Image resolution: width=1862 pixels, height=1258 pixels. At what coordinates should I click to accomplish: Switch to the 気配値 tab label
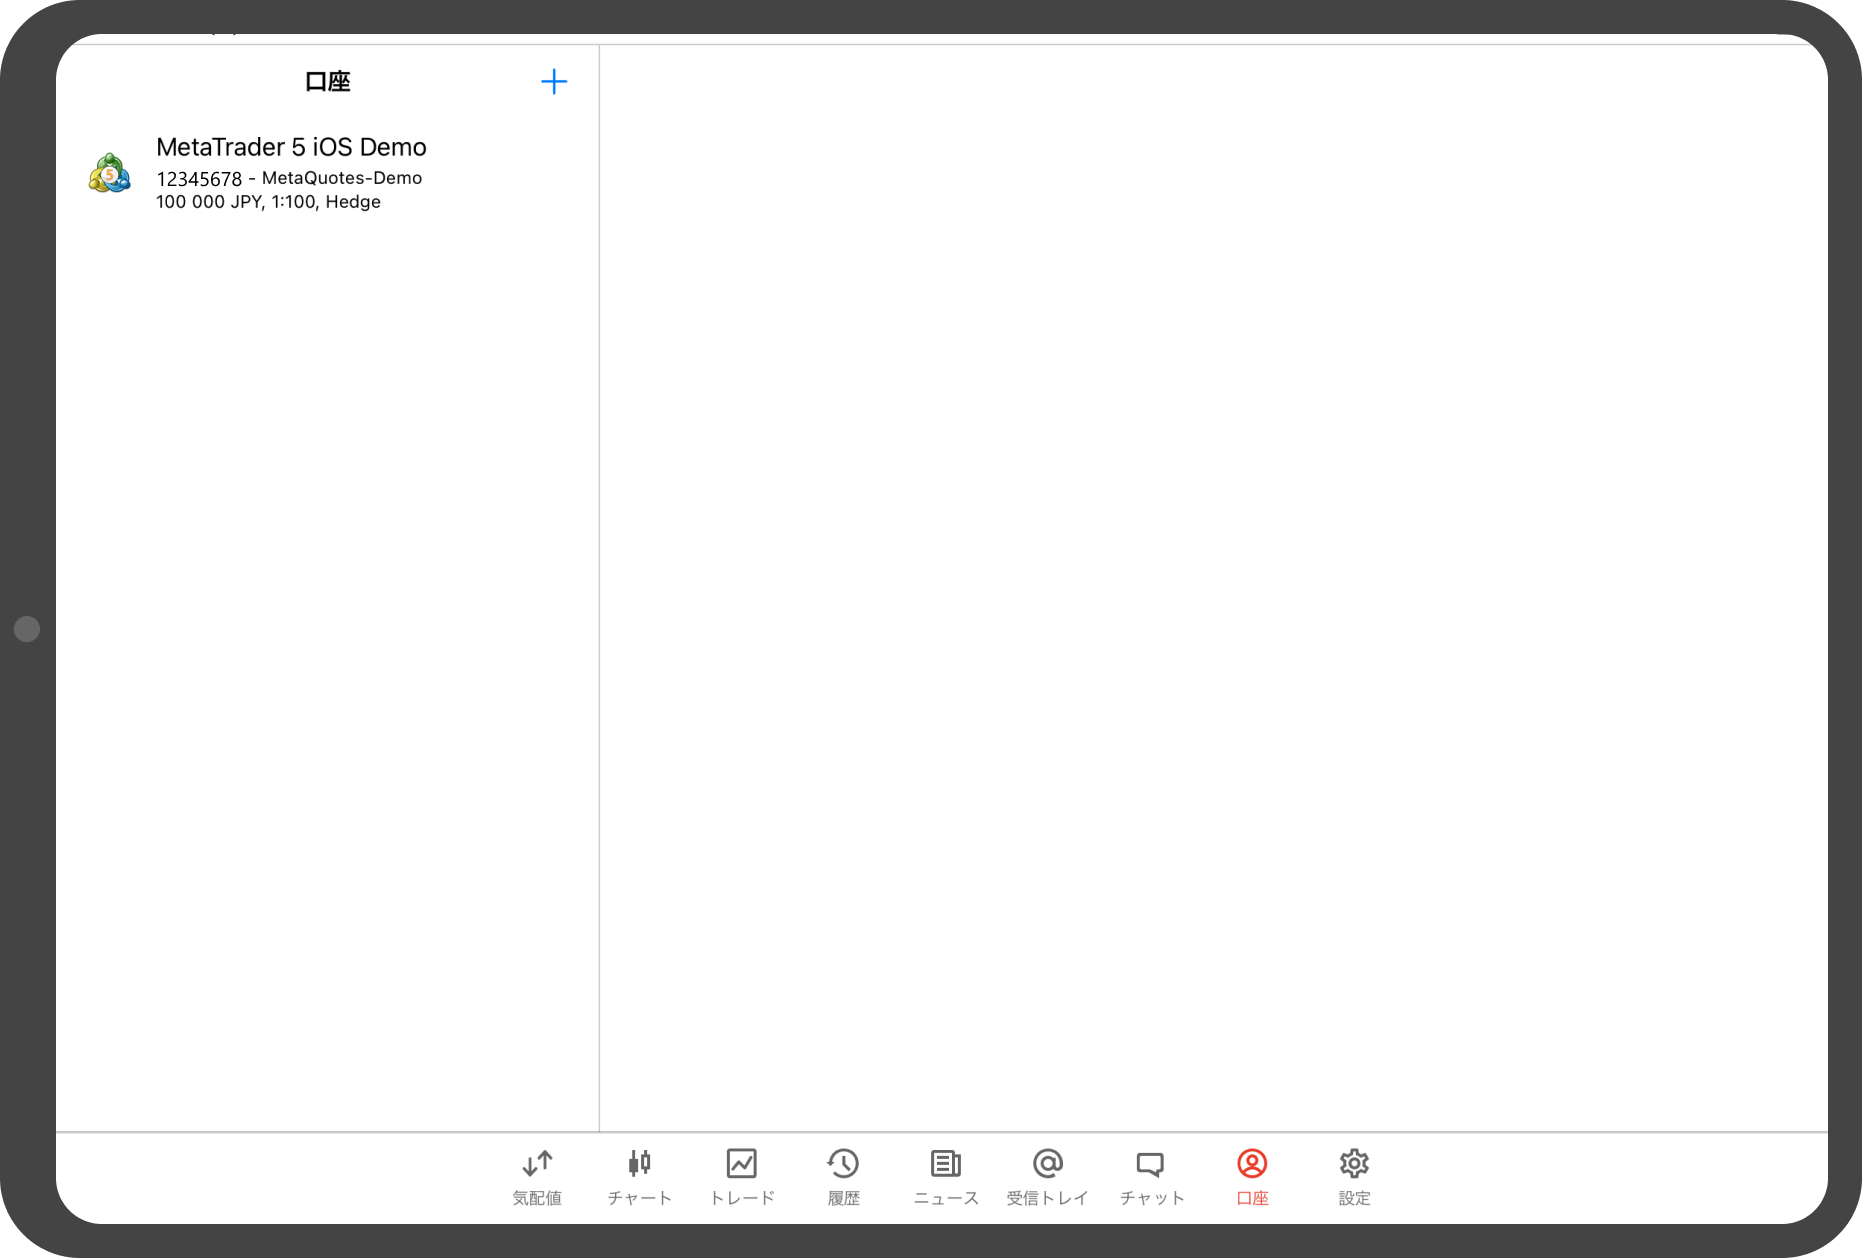point(537,1198)
